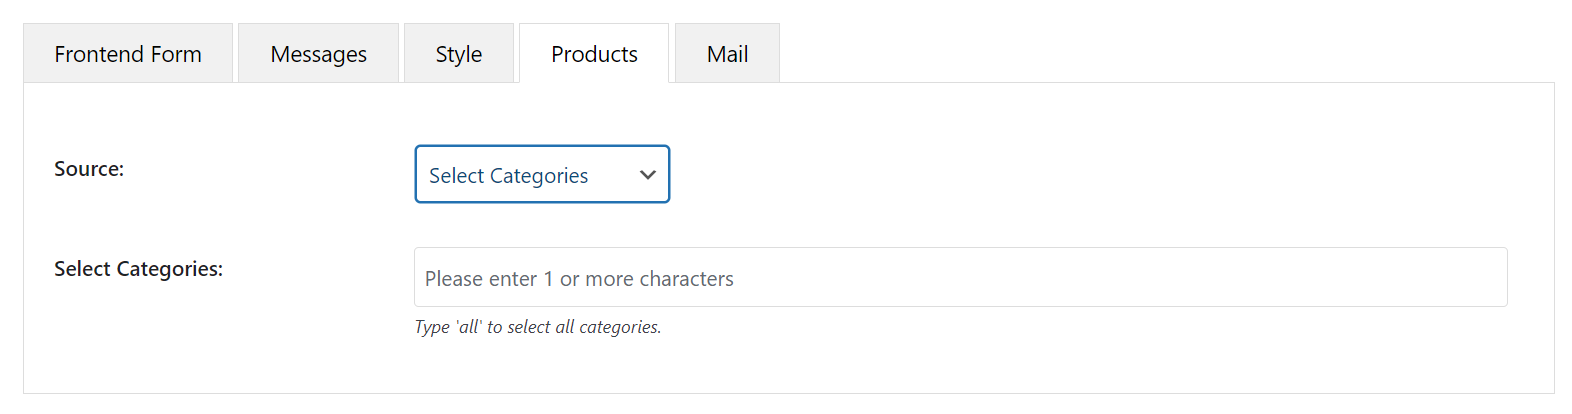The width and height of the screenshot is (1572, 414).
Task: Click the down arrow beside 'Select Categories'
Action: tap(648, 175)
